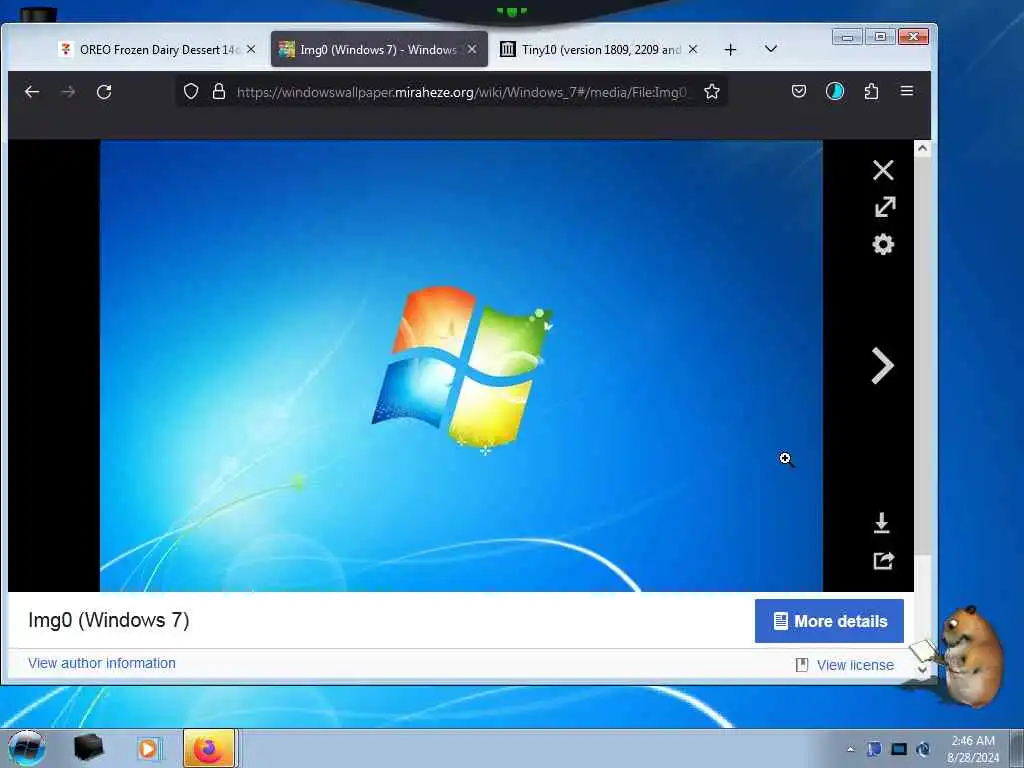The image size is (1024, 768).
Task: Click Firefox icon in the taskbar
Action: point(209,748)
